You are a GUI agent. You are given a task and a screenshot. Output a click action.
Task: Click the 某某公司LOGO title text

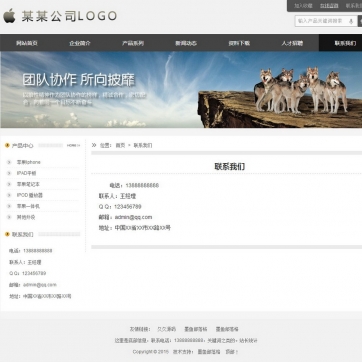coord(69,16)
